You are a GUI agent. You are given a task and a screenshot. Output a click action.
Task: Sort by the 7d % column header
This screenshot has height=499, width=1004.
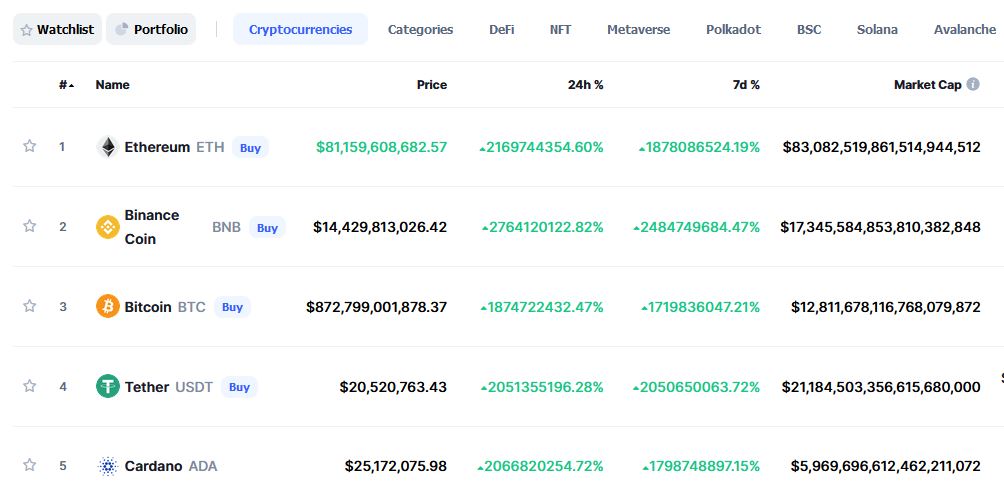[x=747, y=85]
